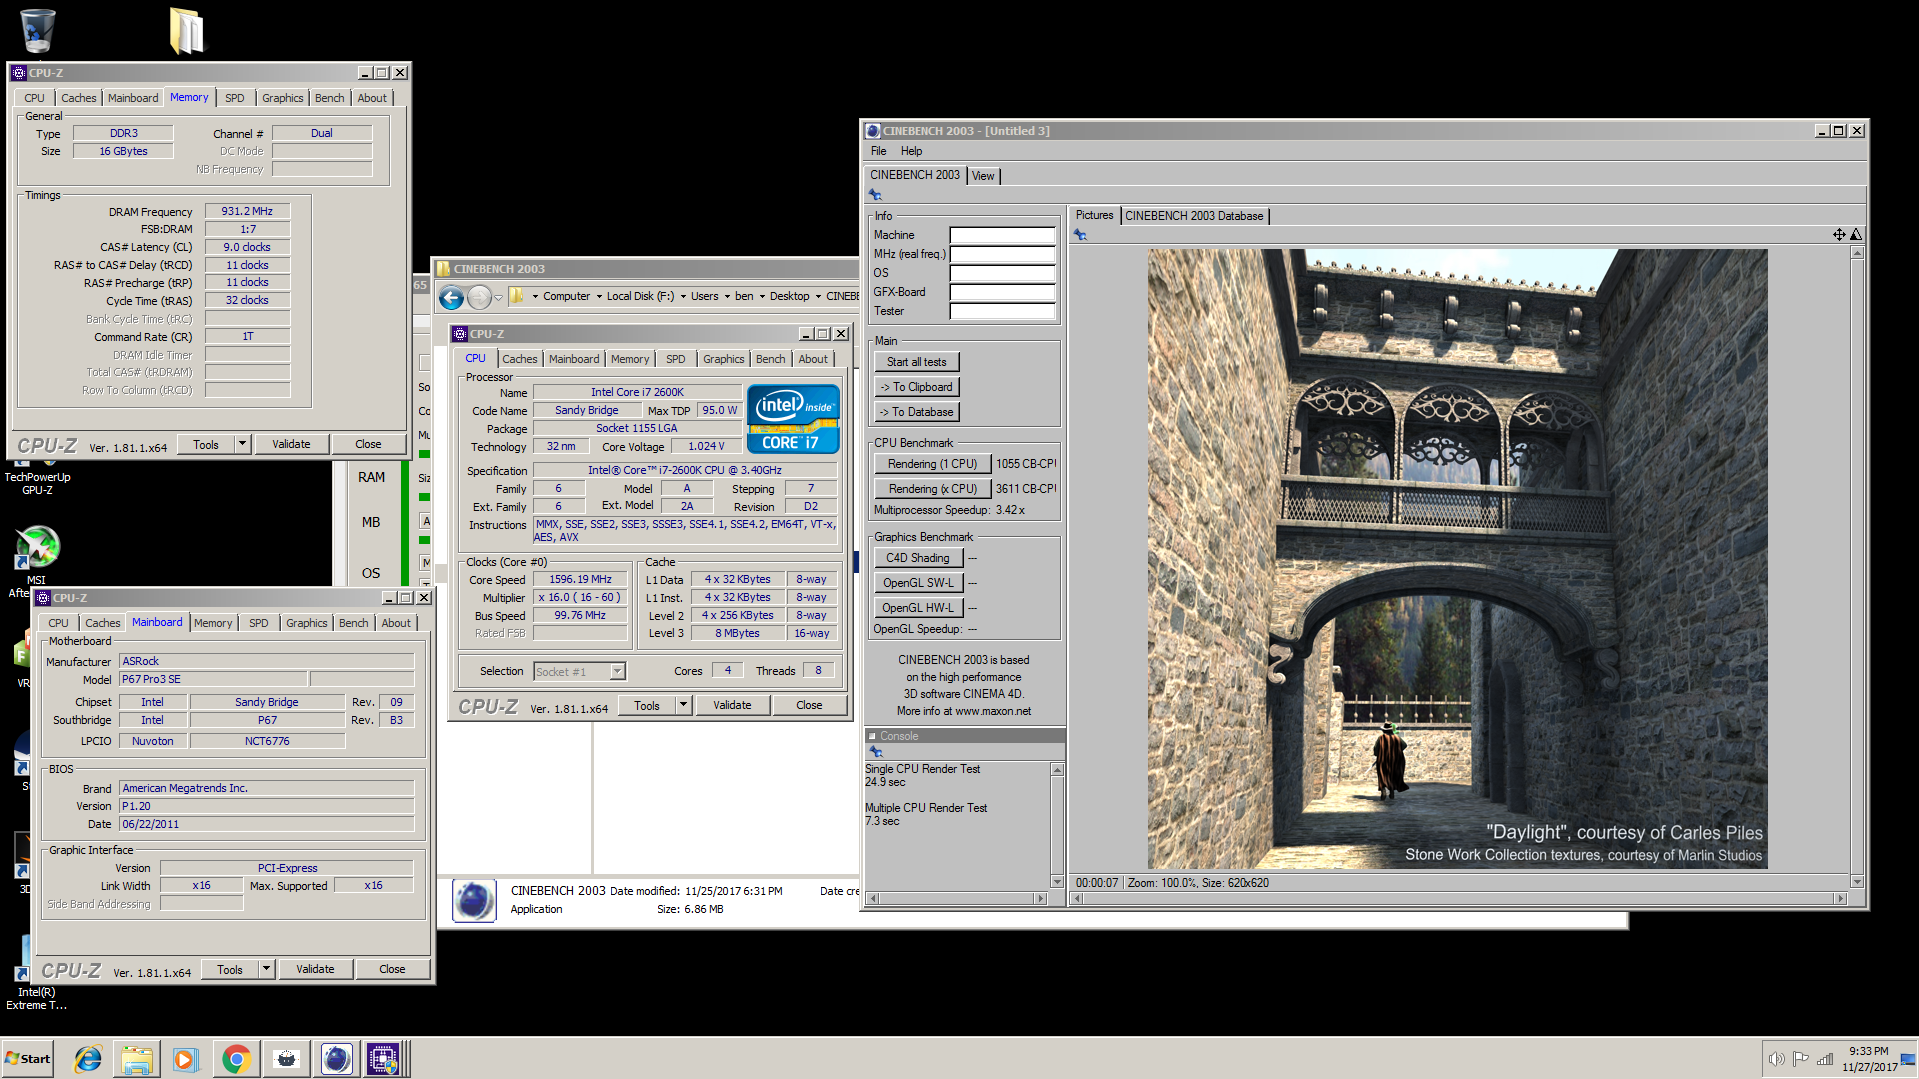Click into the Machine input field

(1002, 236)
